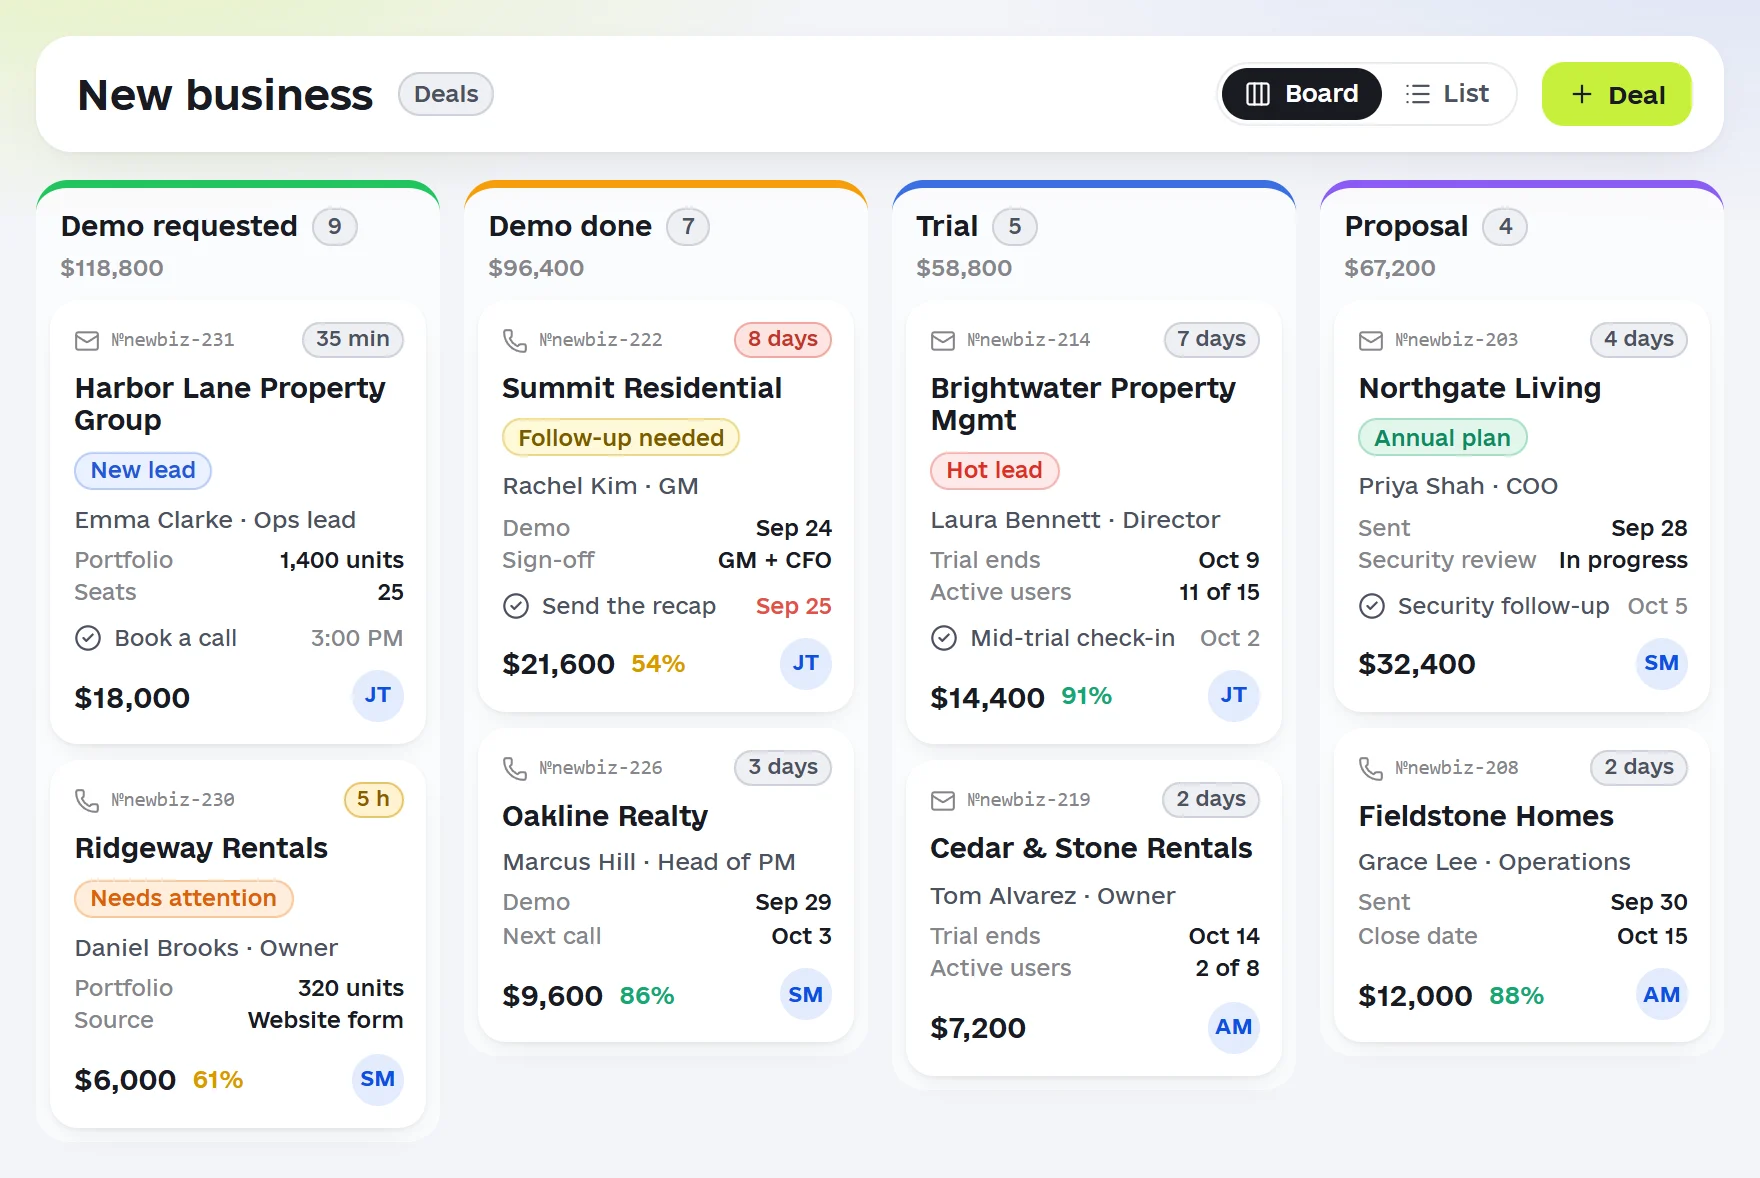Open JT avatar on Harbor Lane card
Image resolution: width=1760 pixels, height=1178 pixels.
point(378,696)
